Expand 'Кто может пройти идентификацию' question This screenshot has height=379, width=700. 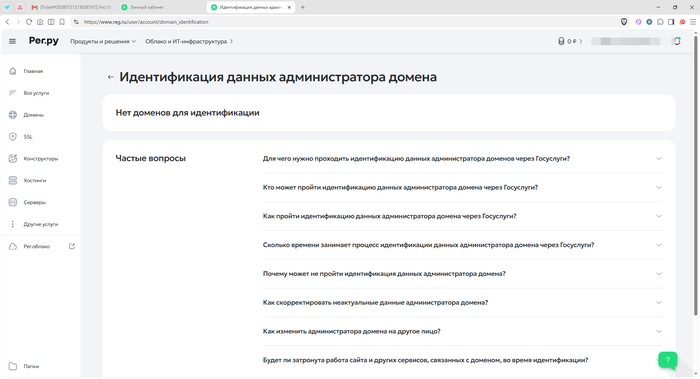click(x=462, y=187)
